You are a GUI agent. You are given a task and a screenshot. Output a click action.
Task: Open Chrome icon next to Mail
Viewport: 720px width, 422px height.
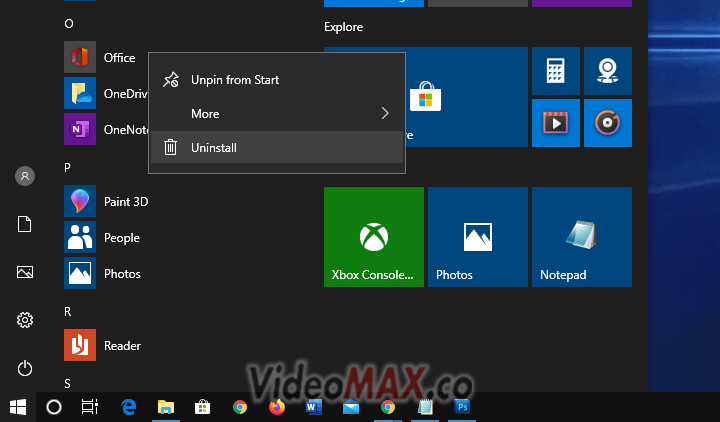point(388,407)
